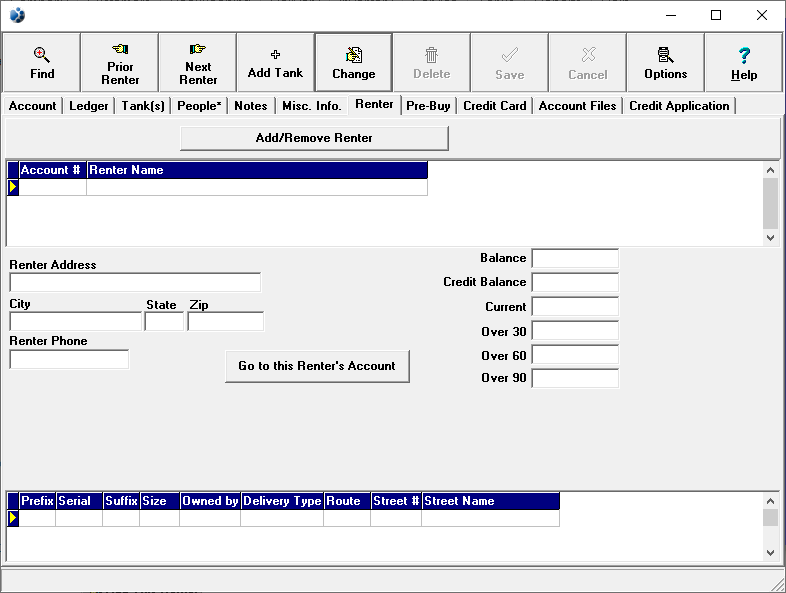Click the Find magnifier toolbar button

pyautogui.click(x=42, y=63)
